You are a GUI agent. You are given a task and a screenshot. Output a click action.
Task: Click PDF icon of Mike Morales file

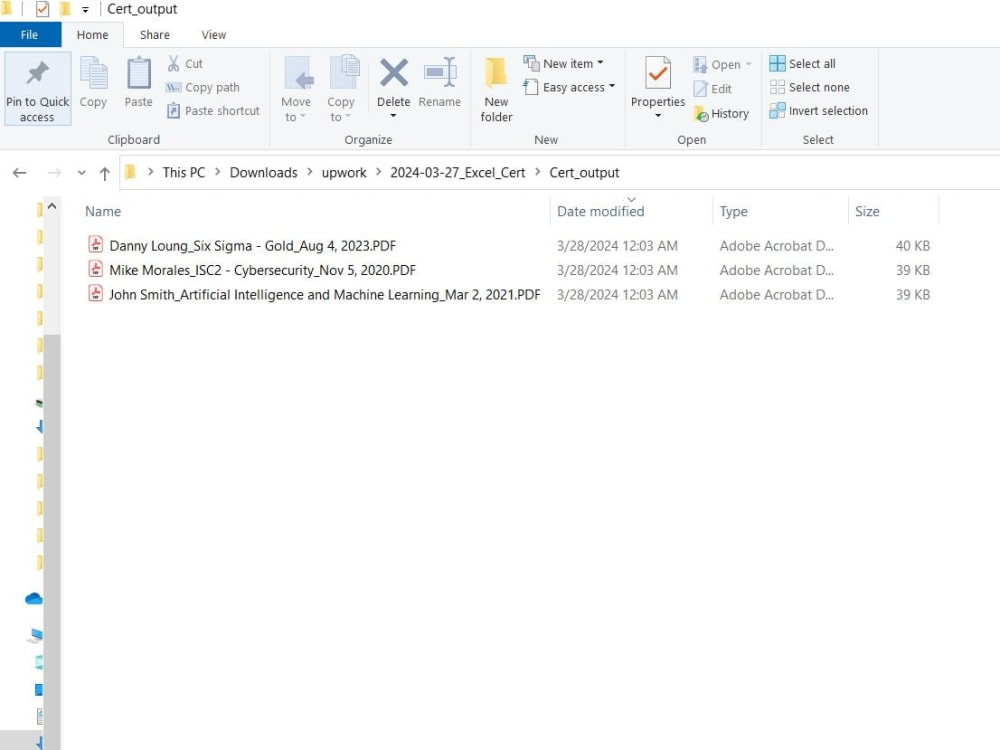click(96, 268)
